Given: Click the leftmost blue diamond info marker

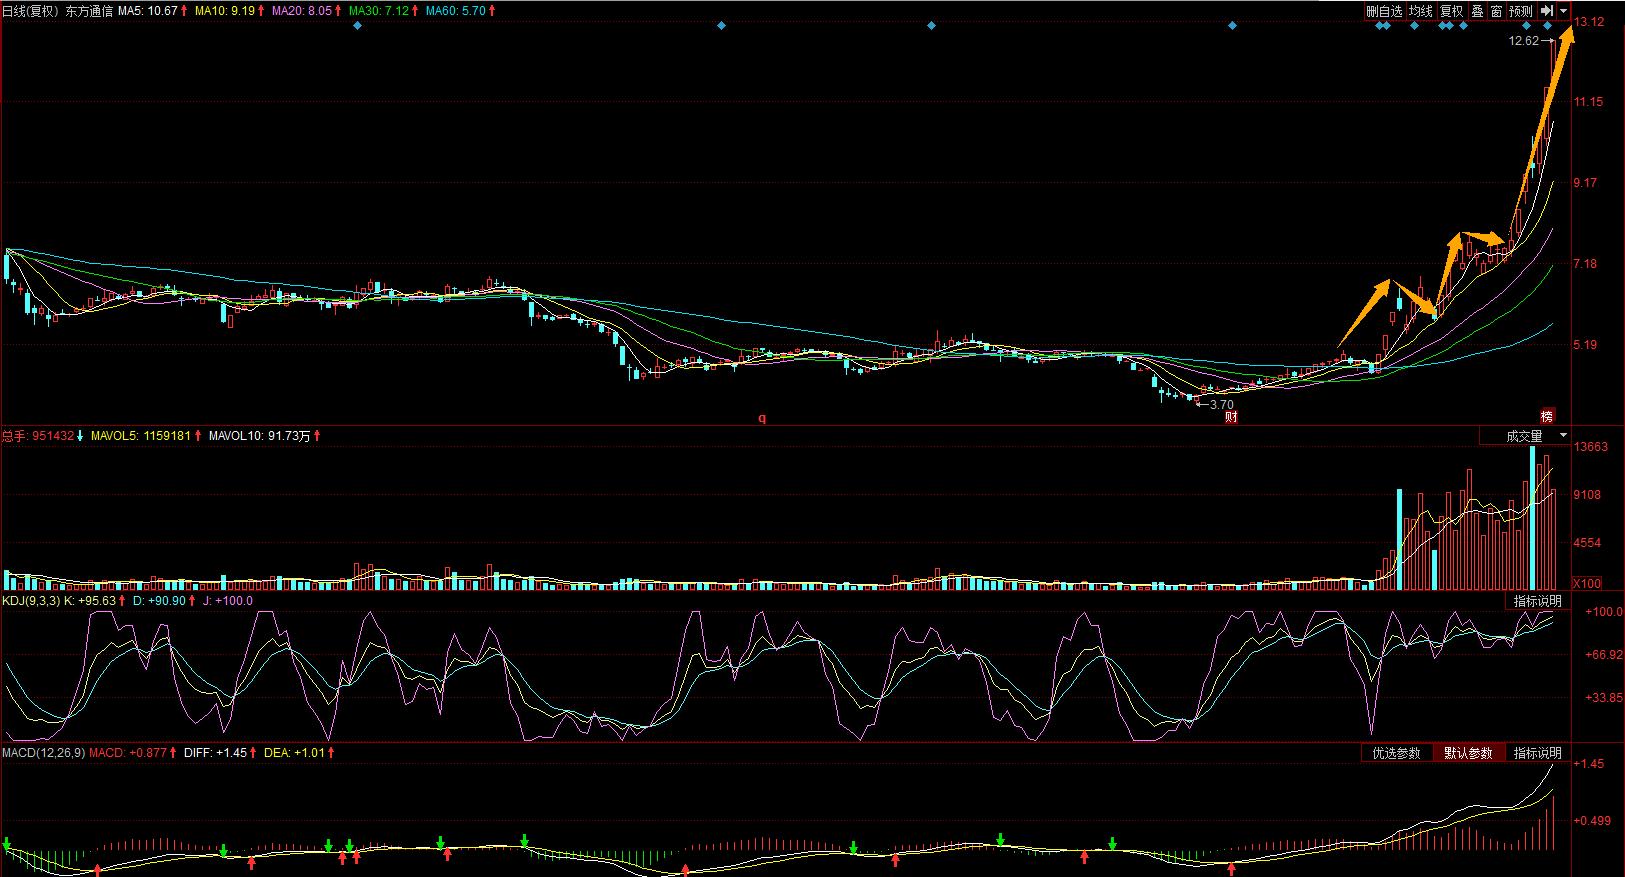Looking at the screenshot, I should point(357,26).
